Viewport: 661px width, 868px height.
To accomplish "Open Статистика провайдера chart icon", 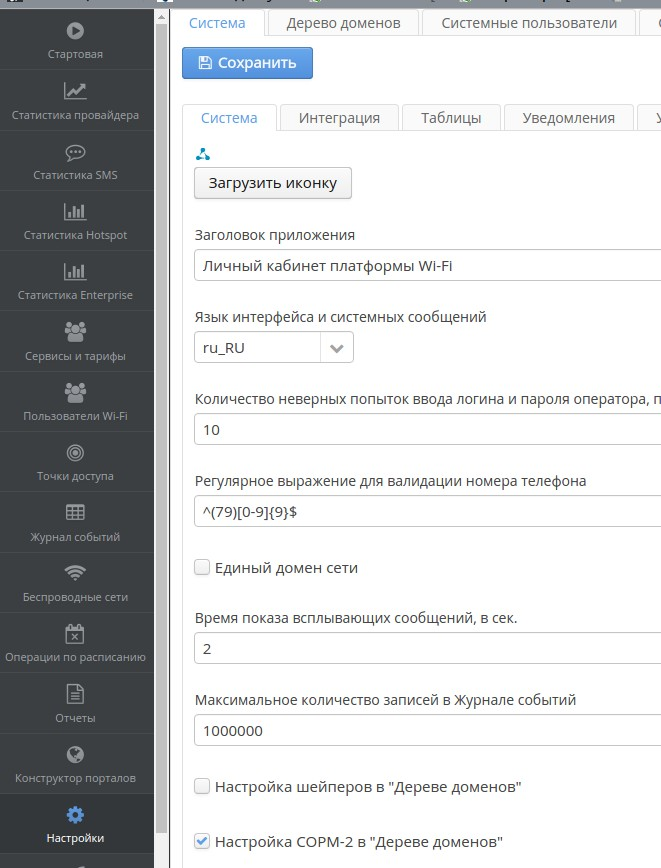I will click(76, 91).
